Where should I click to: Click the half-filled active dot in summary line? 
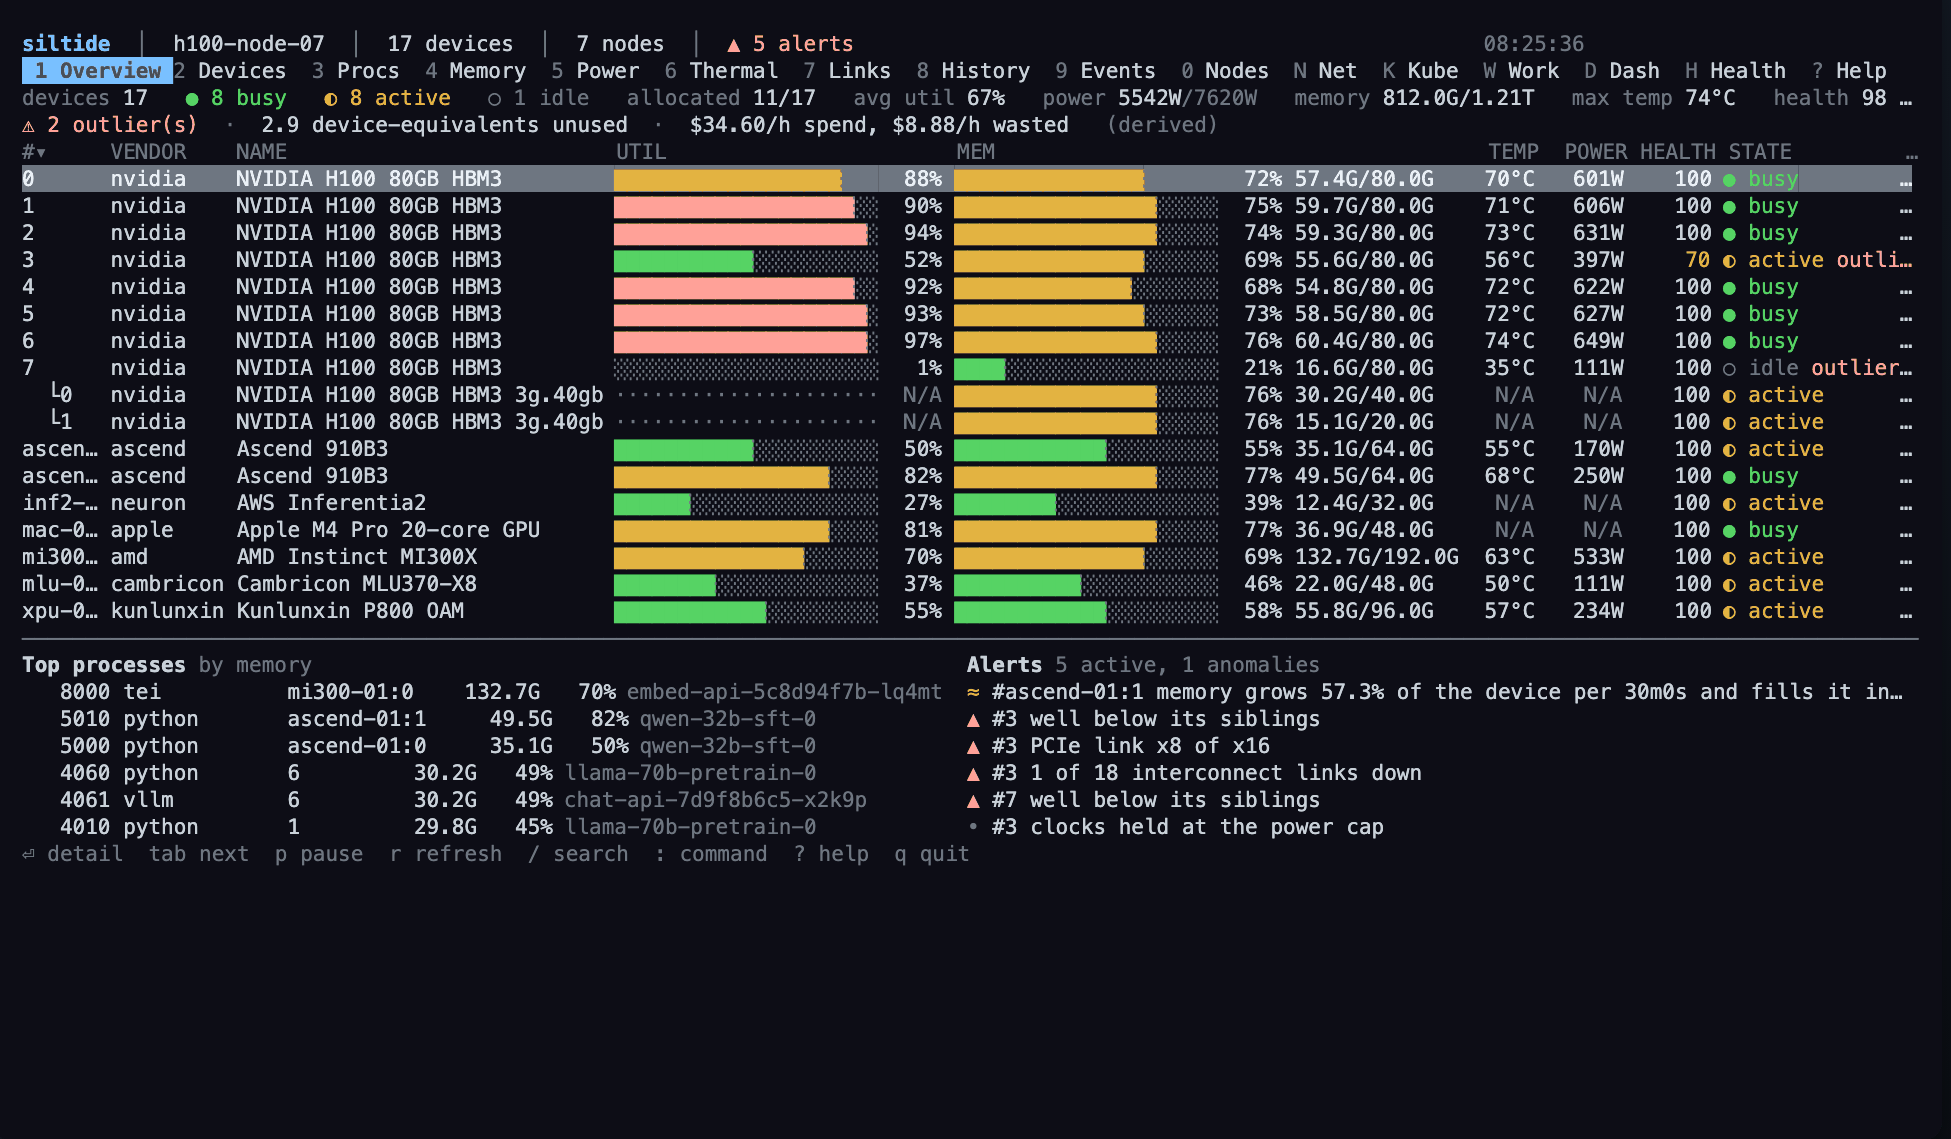click(x=331, y=98)
